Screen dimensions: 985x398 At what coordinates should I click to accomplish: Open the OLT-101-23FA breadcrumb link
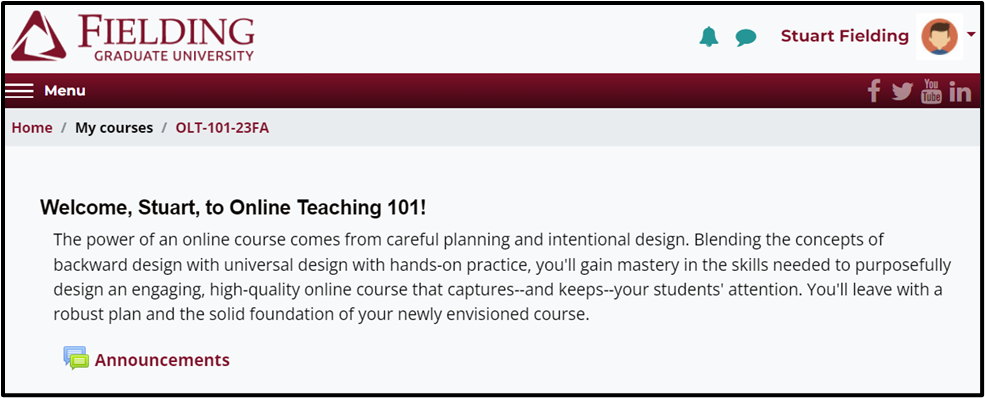coord(222,128)
